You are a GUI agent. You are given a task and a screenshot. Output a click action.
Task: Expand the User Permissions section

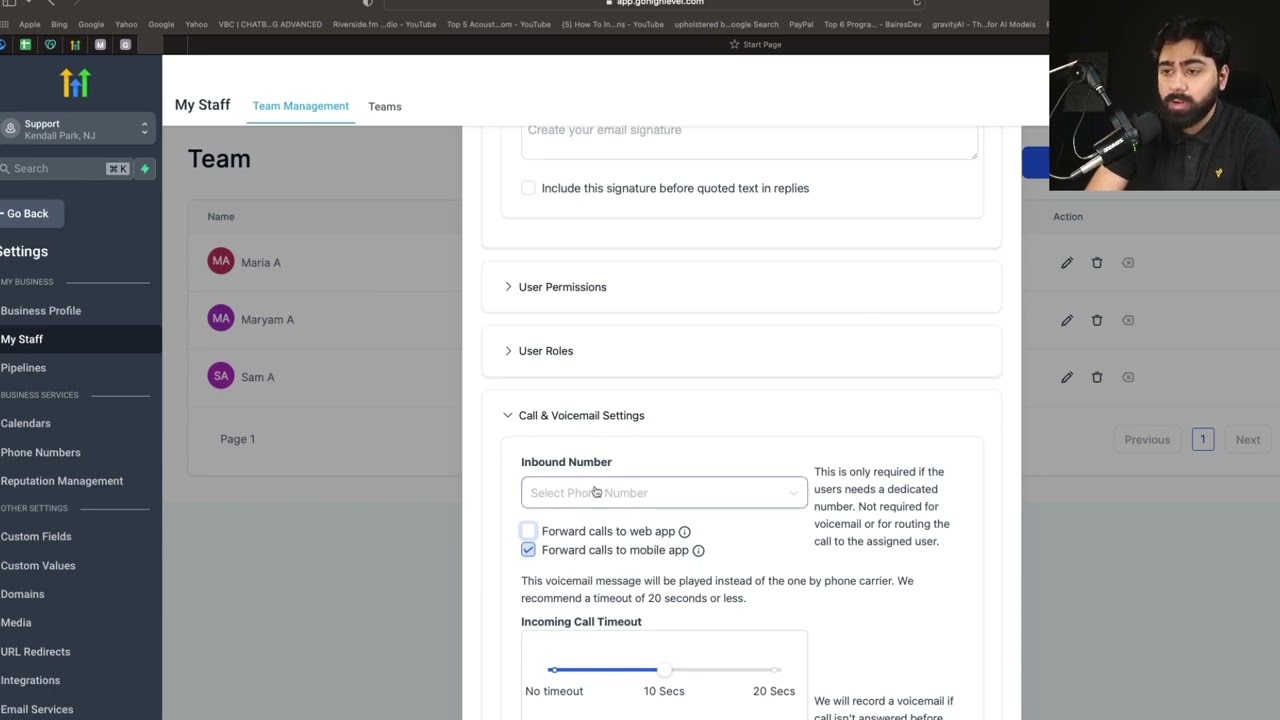[x=741, y=287]
